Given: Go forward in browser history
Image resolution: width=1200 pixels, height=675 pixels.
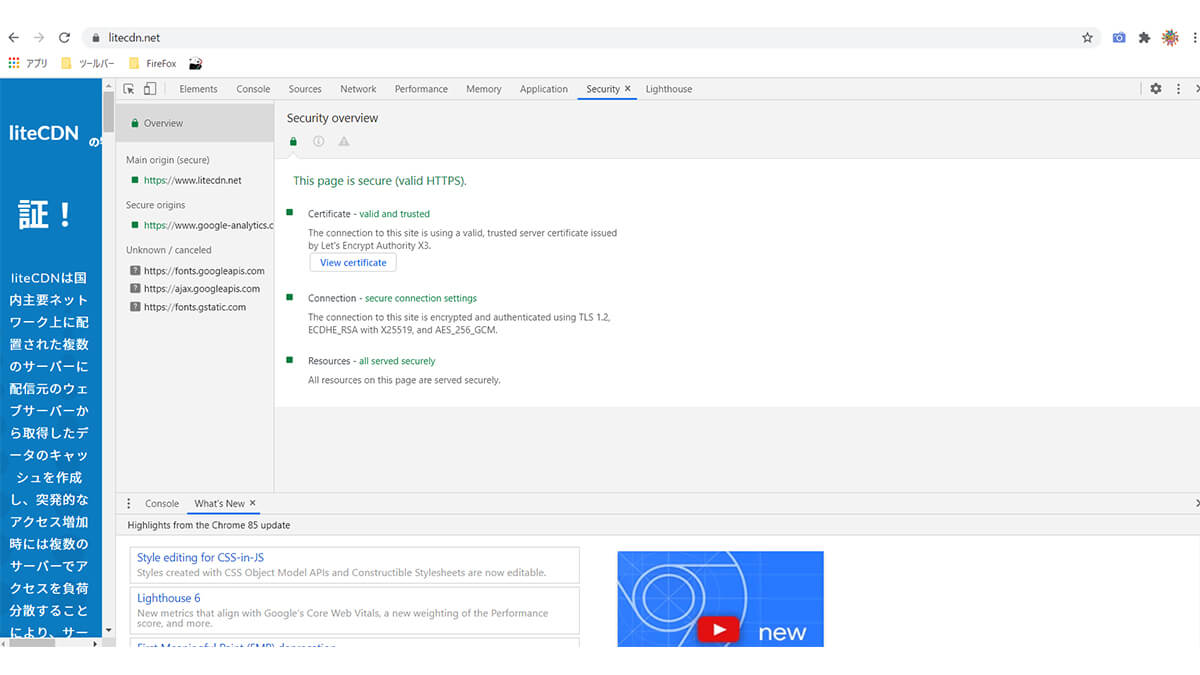Looking at the screenshot, I should [39, 37].
